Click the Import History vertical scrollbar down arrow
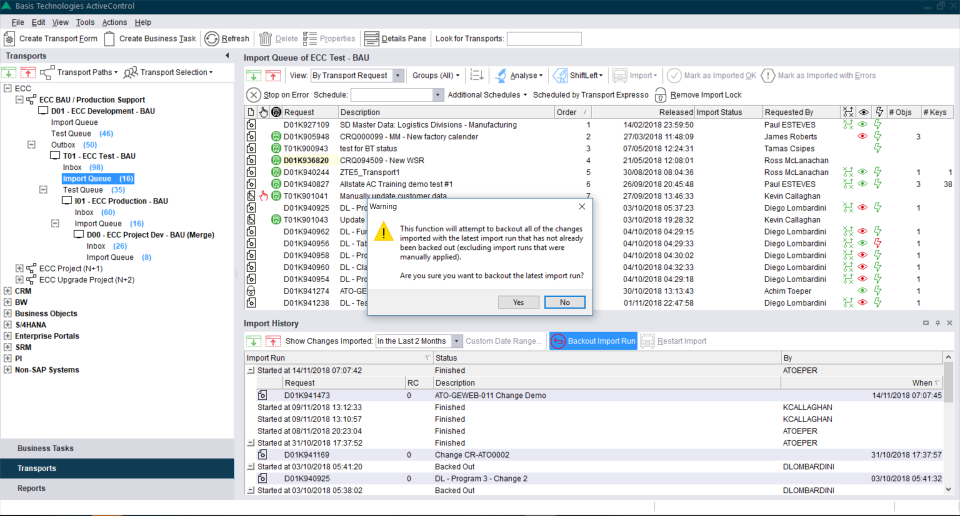This screenshot has width=960, height=516. click(x=948, y=489)
